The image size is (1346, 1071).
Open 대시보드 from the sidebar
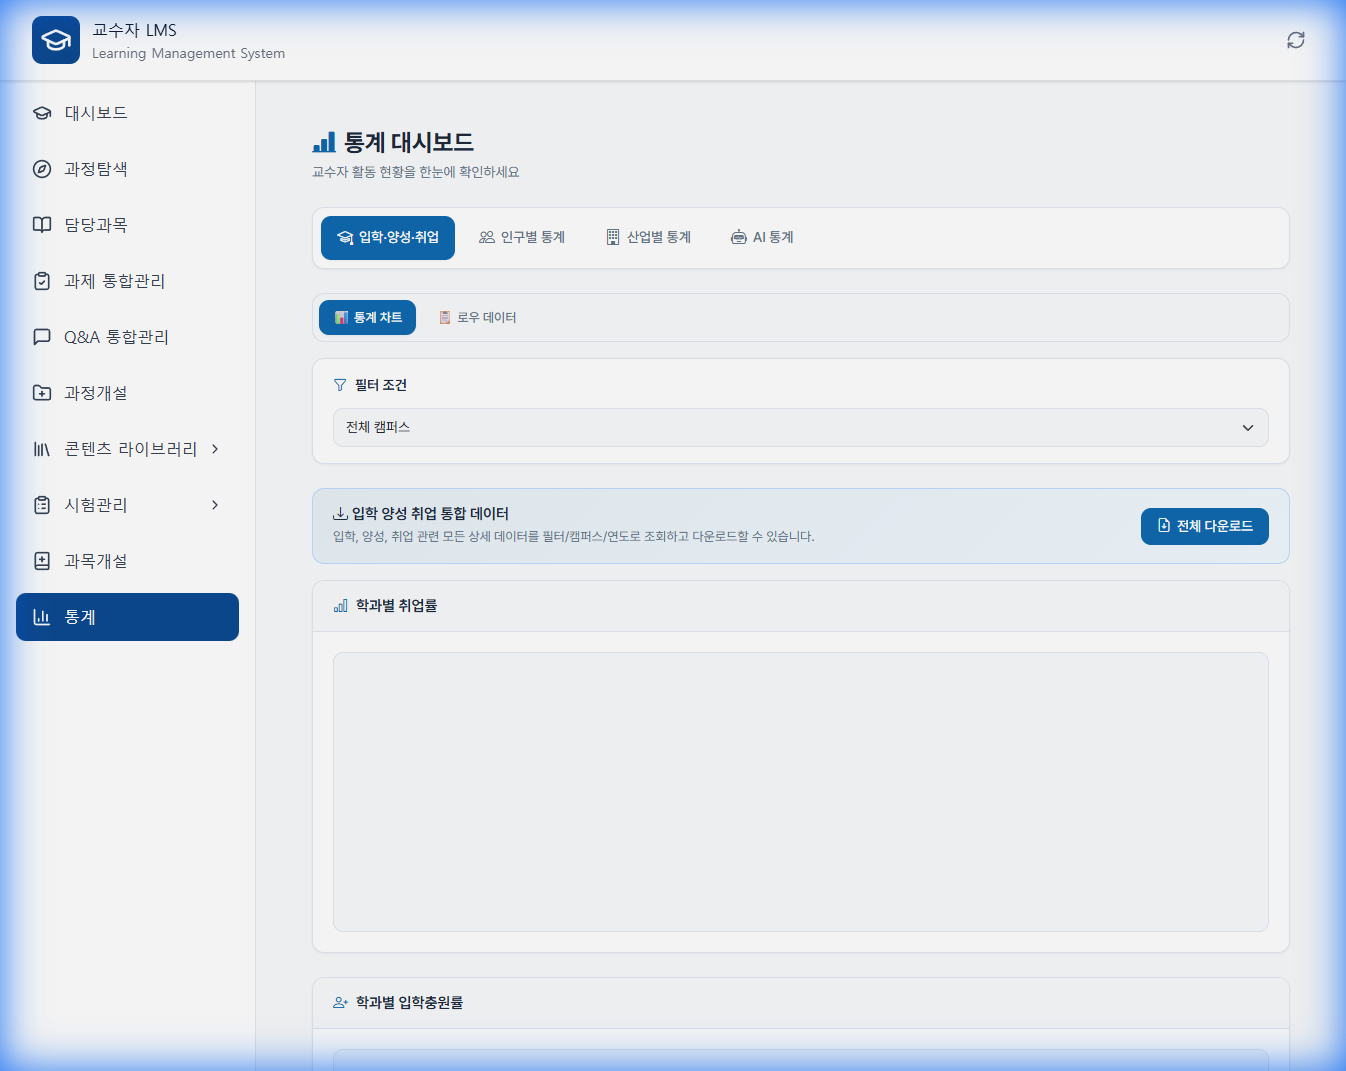click(96, 113)
